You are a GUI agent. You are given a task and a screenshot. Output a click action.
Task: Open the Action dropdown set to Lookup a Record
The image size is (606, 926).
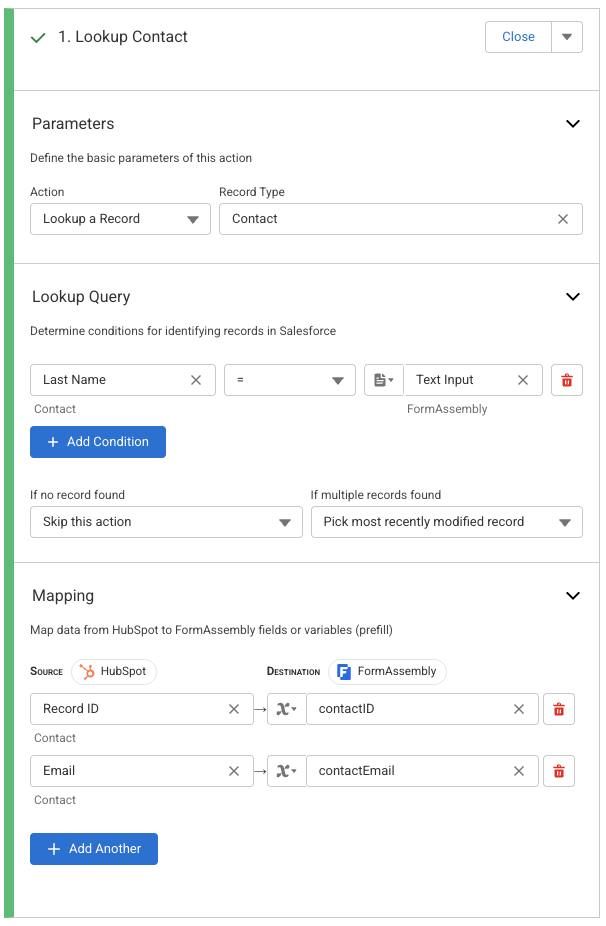[120, 219]
